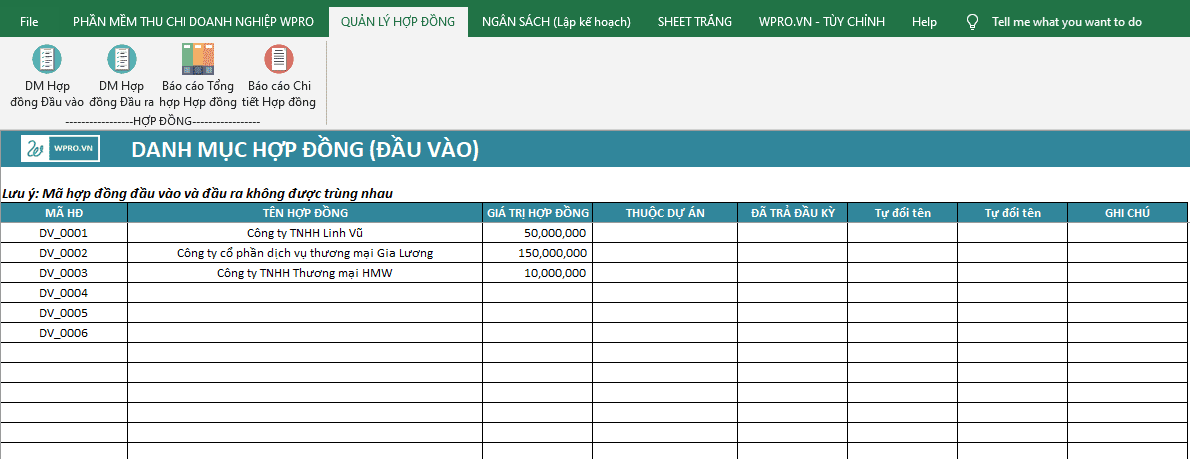This screenshot has width=1190, height=459.
Task: Click THUỘC DỰ ÁN cell for DV_0001
Action: coord(666,233)
